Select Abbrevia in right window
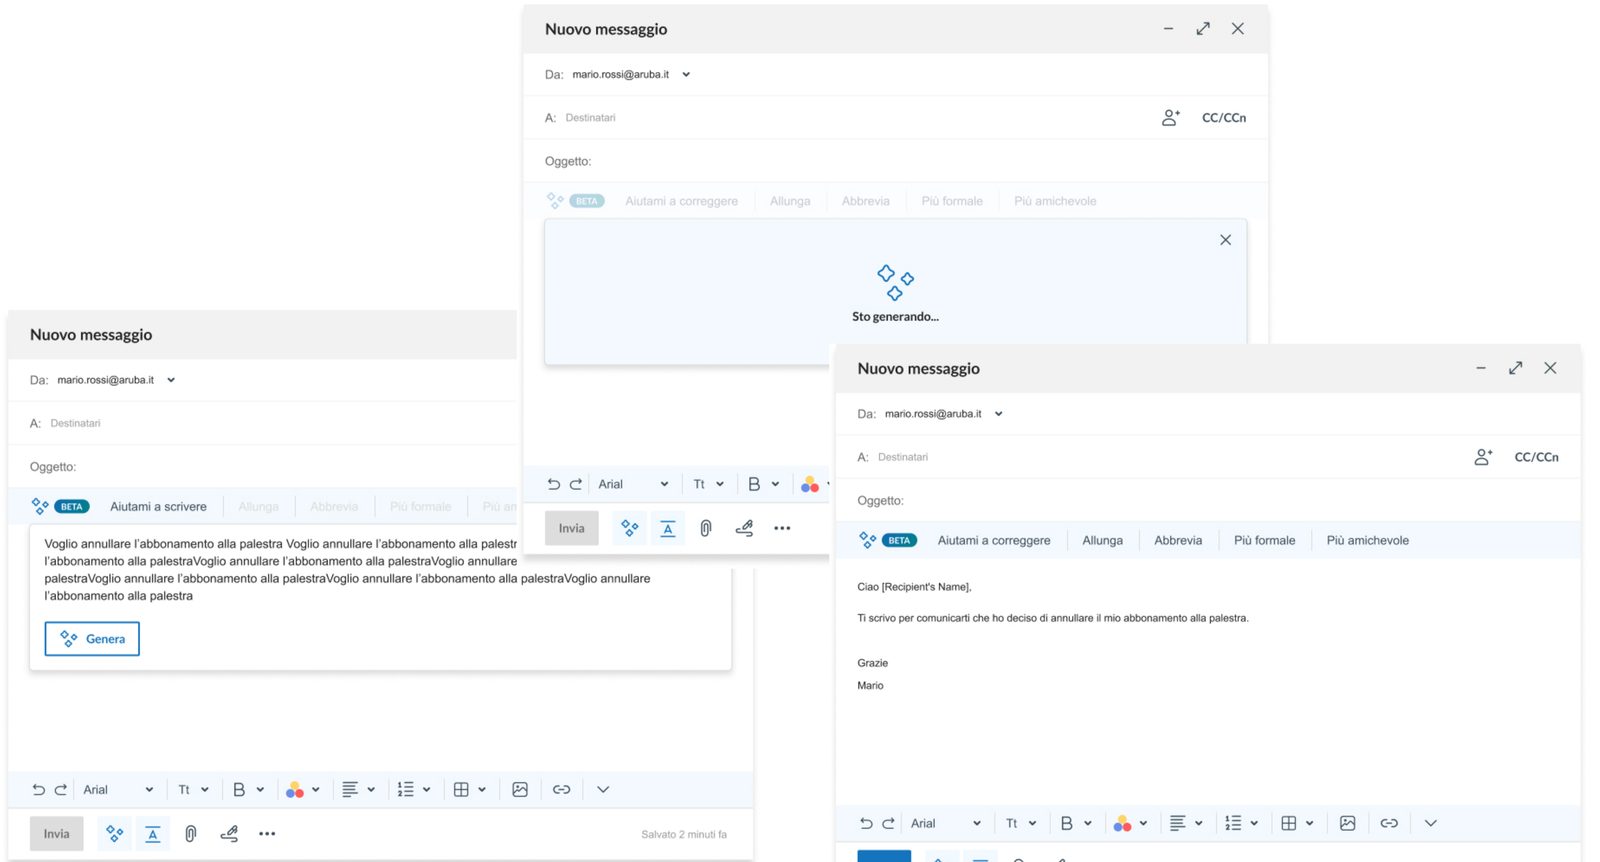Image resolution: width=1600 pixels, height=862 pixels. (1178, 541)
